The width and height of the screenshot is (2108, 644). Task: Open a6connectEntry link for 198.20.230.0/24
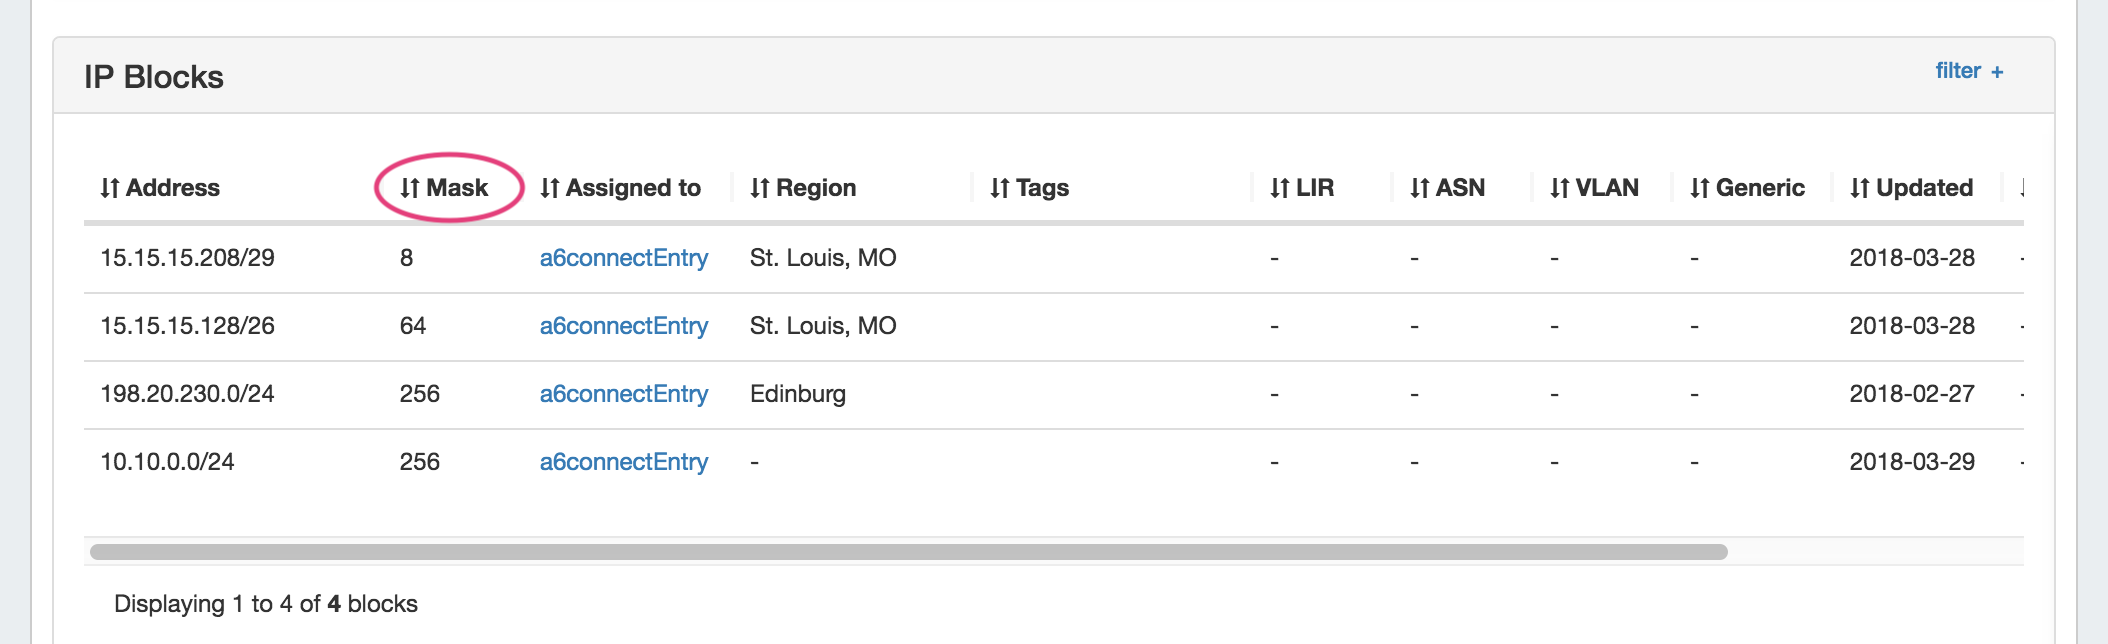click(x=623, y=394)
